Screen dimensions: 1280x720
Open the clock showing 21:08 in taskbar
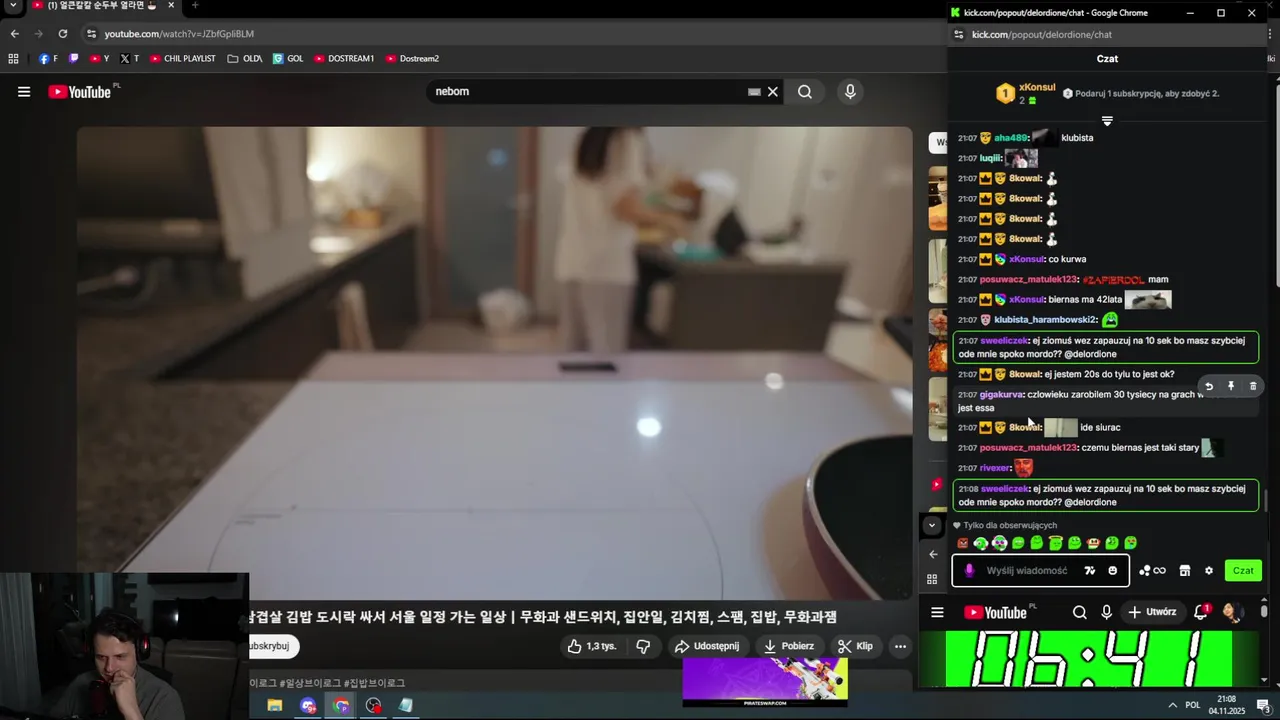(1225, 705)
